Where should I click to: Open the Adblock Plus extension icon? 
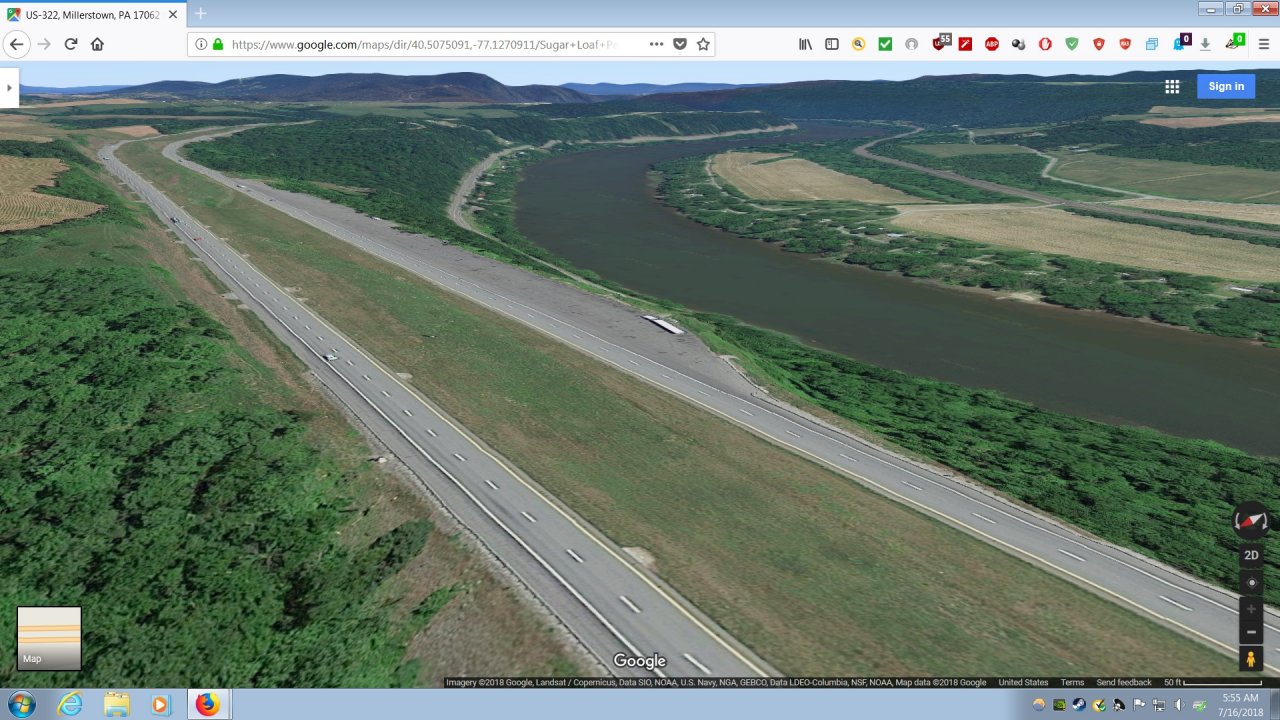pyautogui.click(x=992, y=44)
